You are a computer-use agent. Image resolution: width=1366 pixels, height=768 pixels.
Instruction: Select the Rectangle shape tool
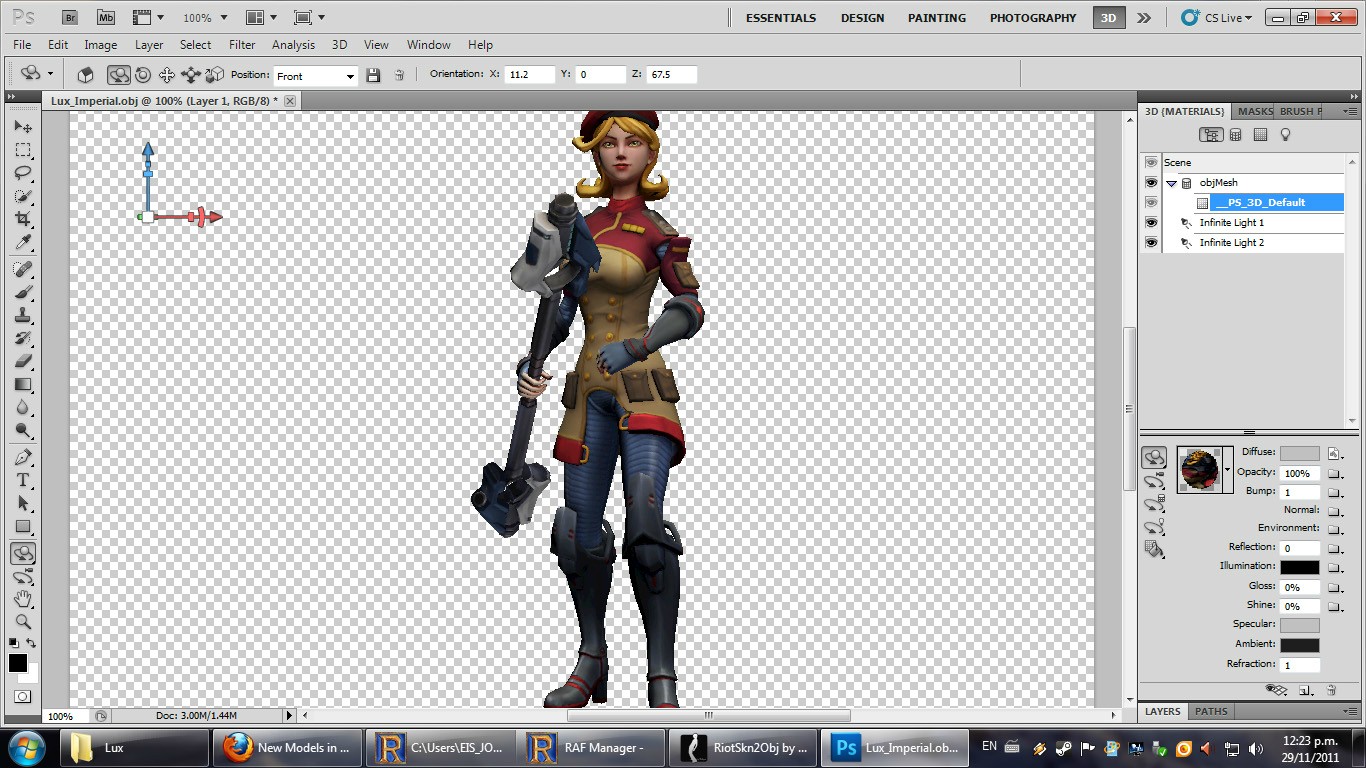pos(23,526)
